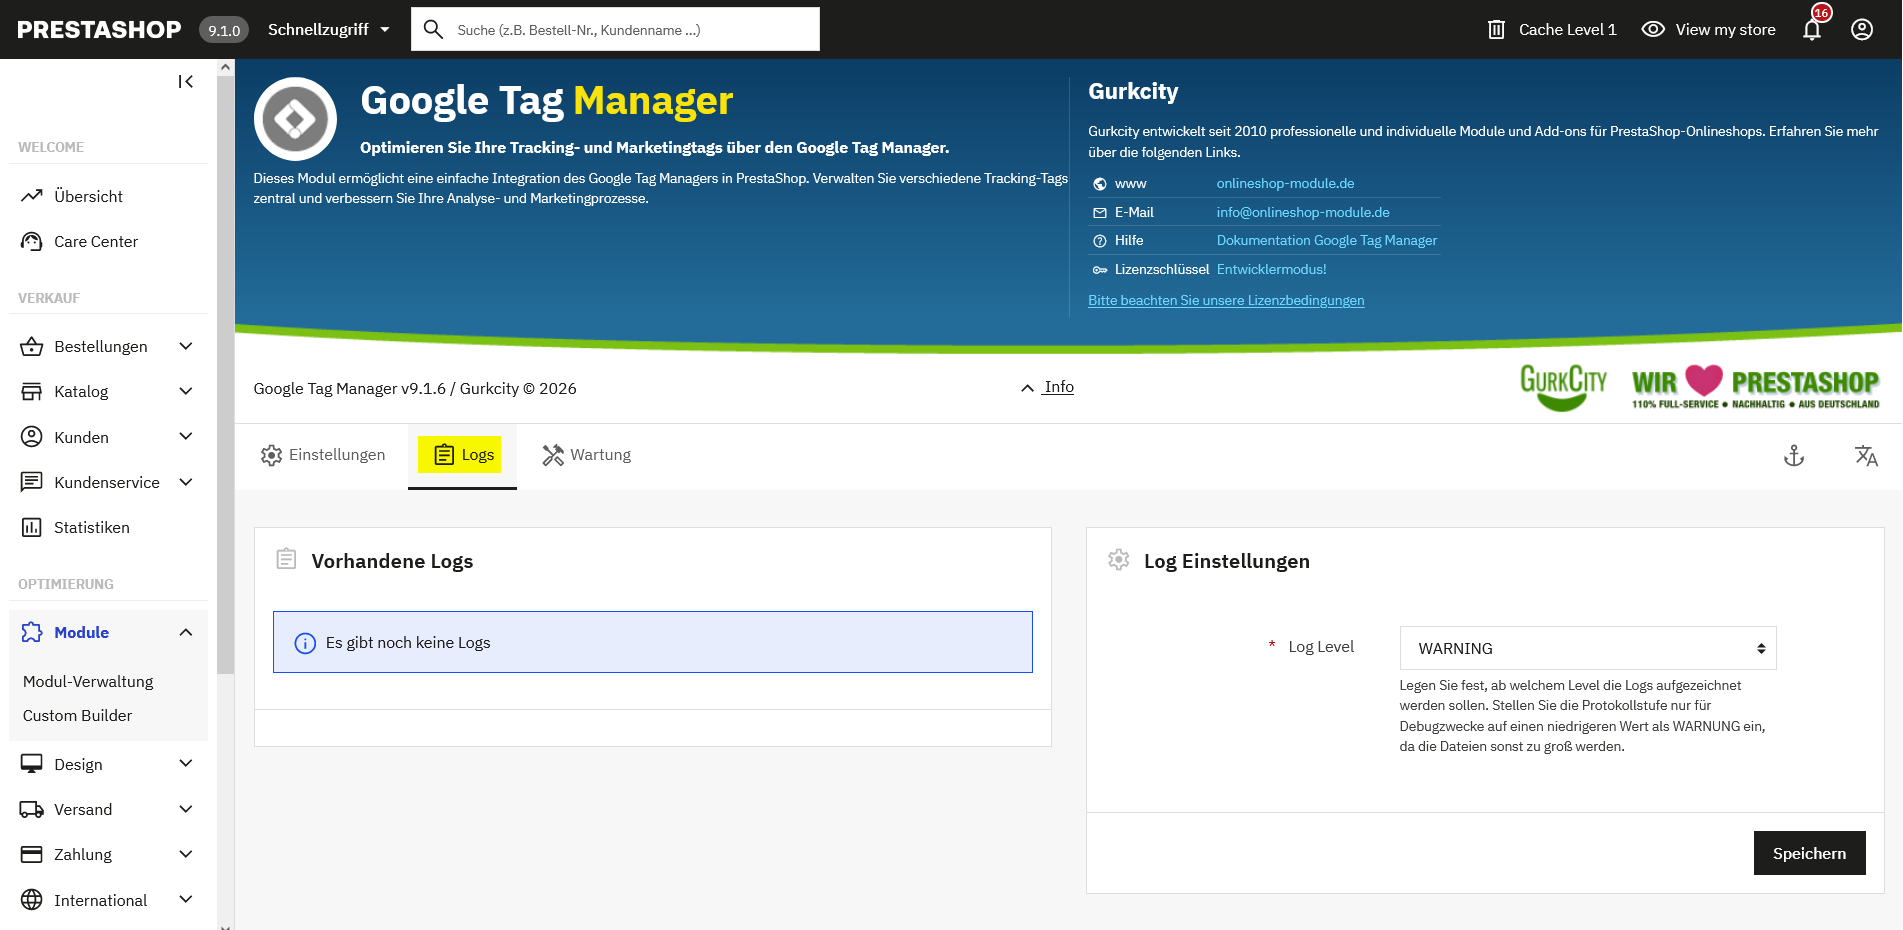Open notifications bell icon
Viewport: 1903px width, 930px height.
(x=1812, y=30)
